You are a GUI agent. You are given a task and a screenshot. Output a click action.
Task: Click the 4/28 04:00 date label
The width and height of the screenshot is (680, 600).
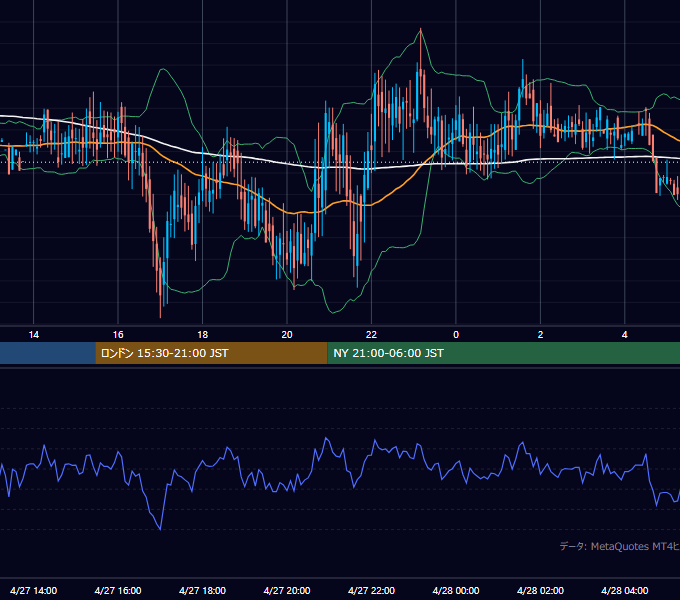624,590
